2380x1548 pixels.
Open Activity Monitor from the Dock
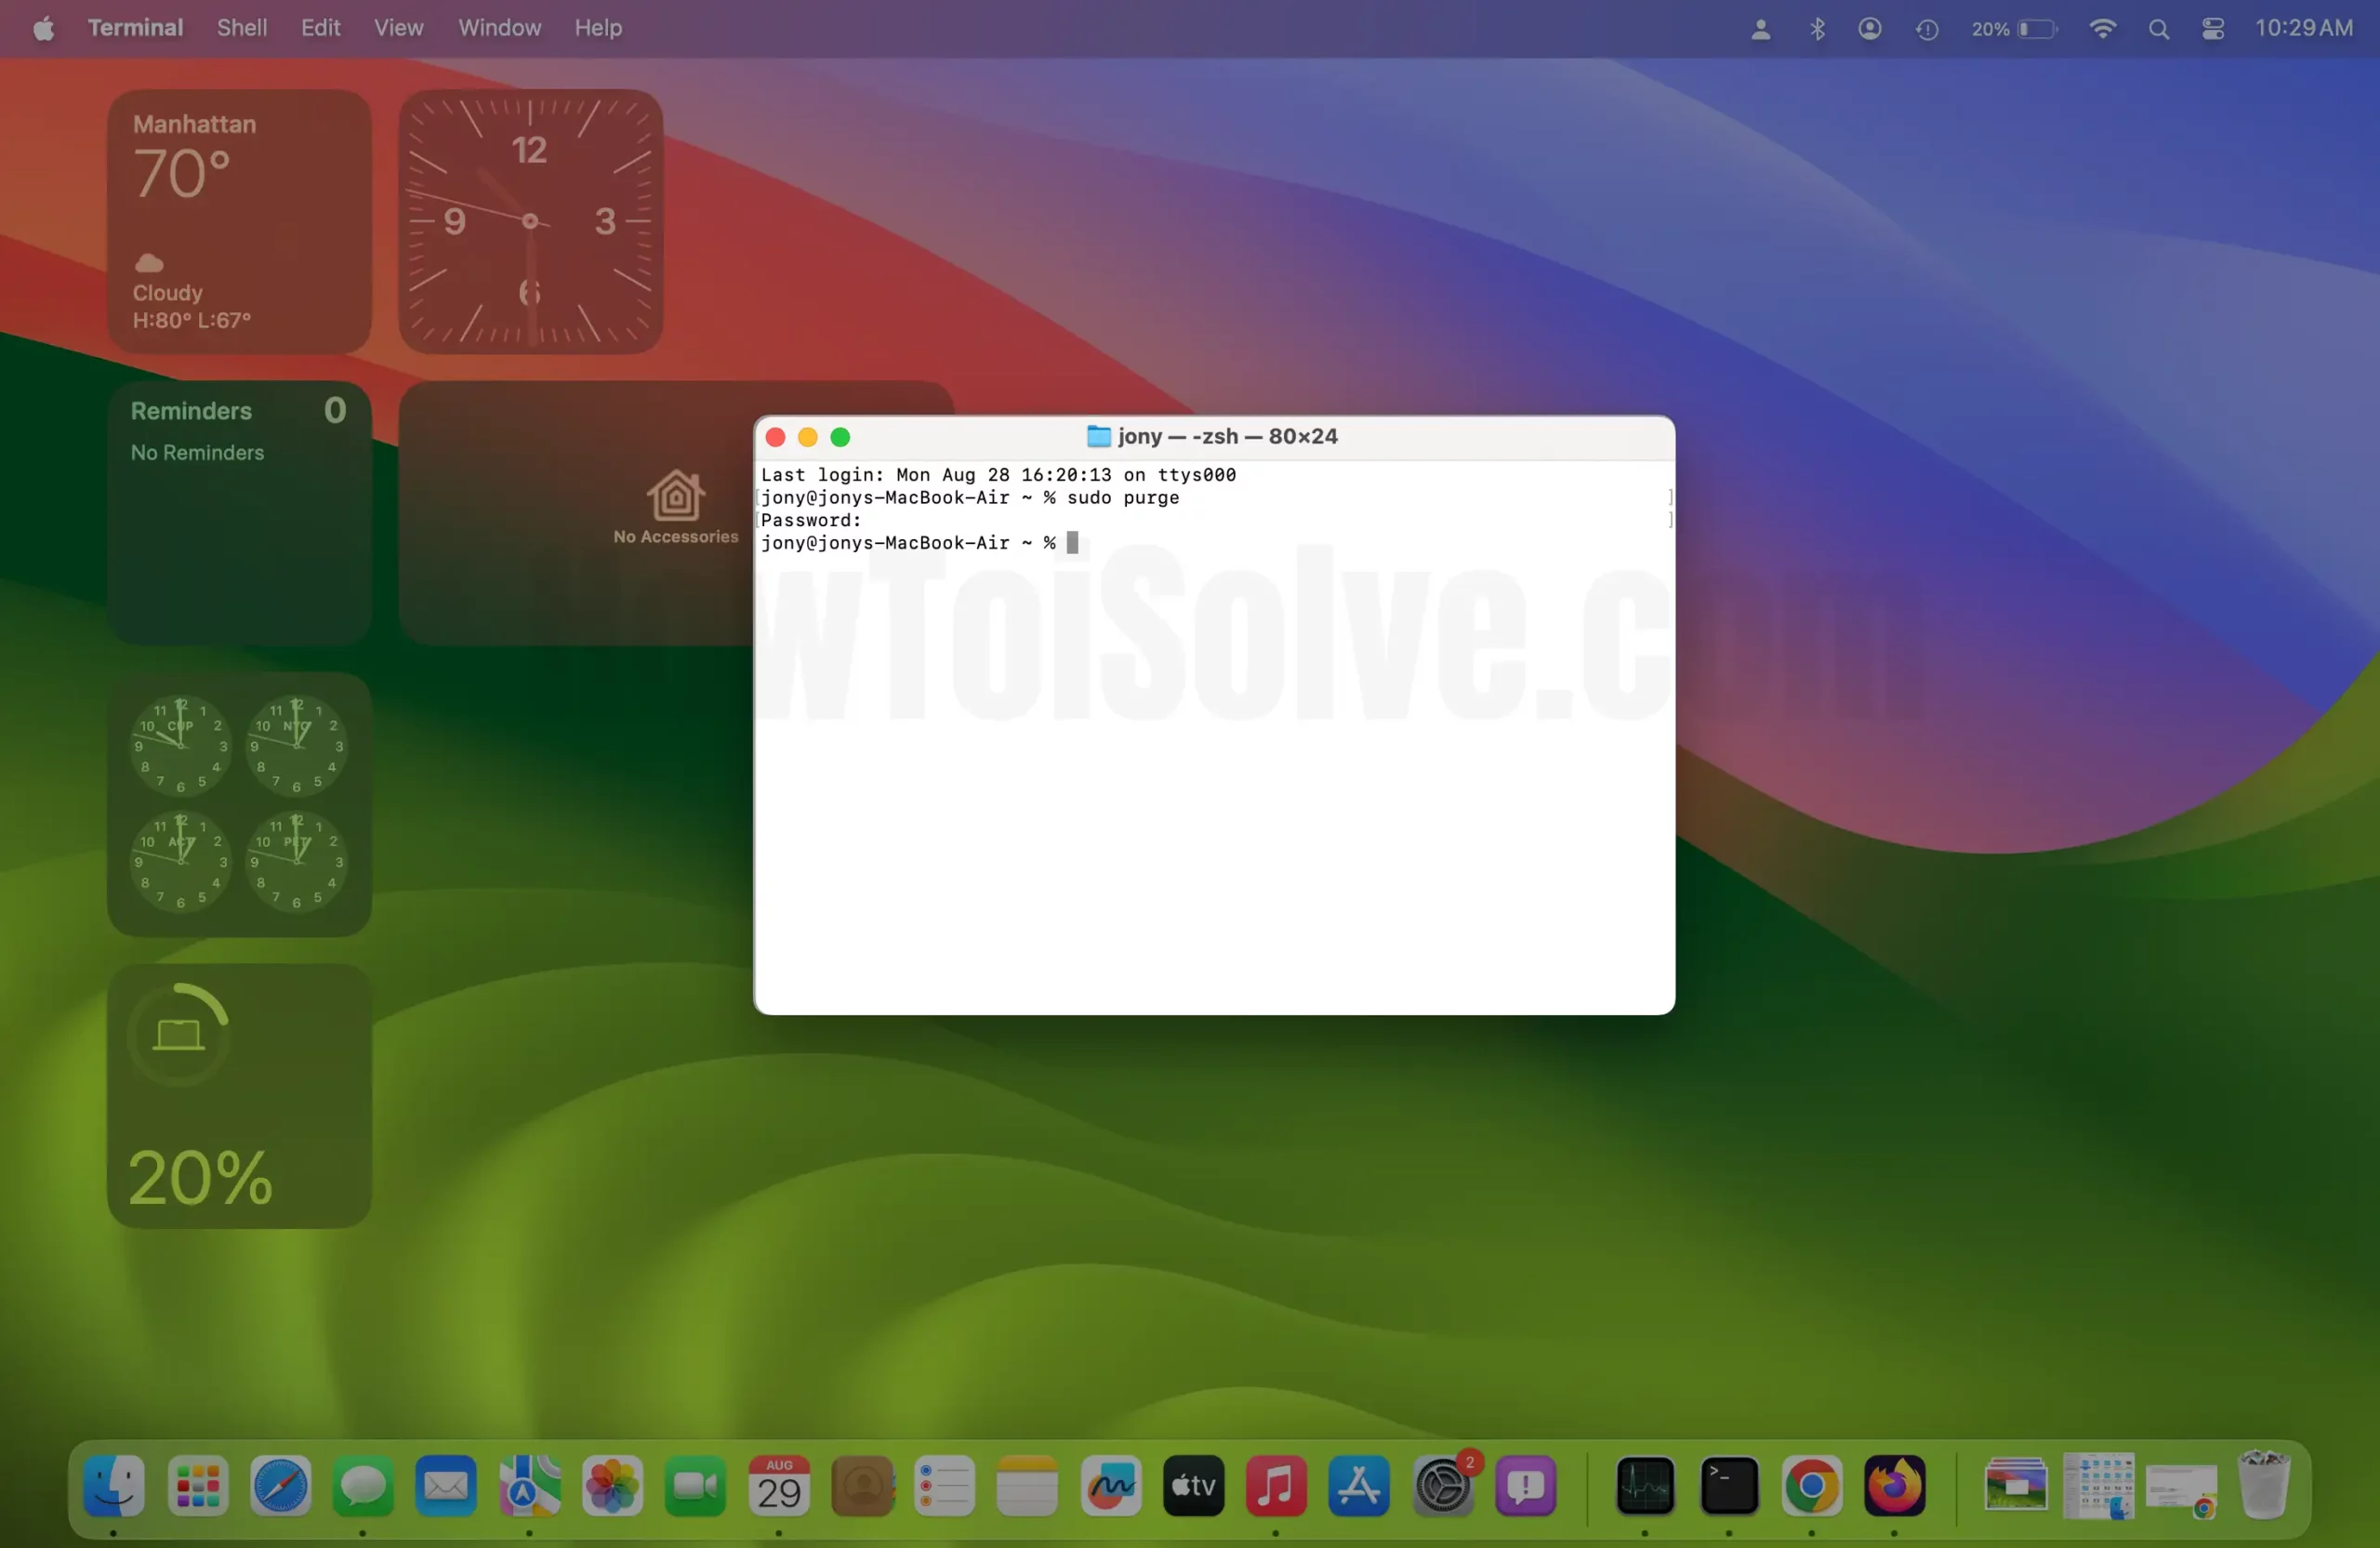(1645, 1486)
